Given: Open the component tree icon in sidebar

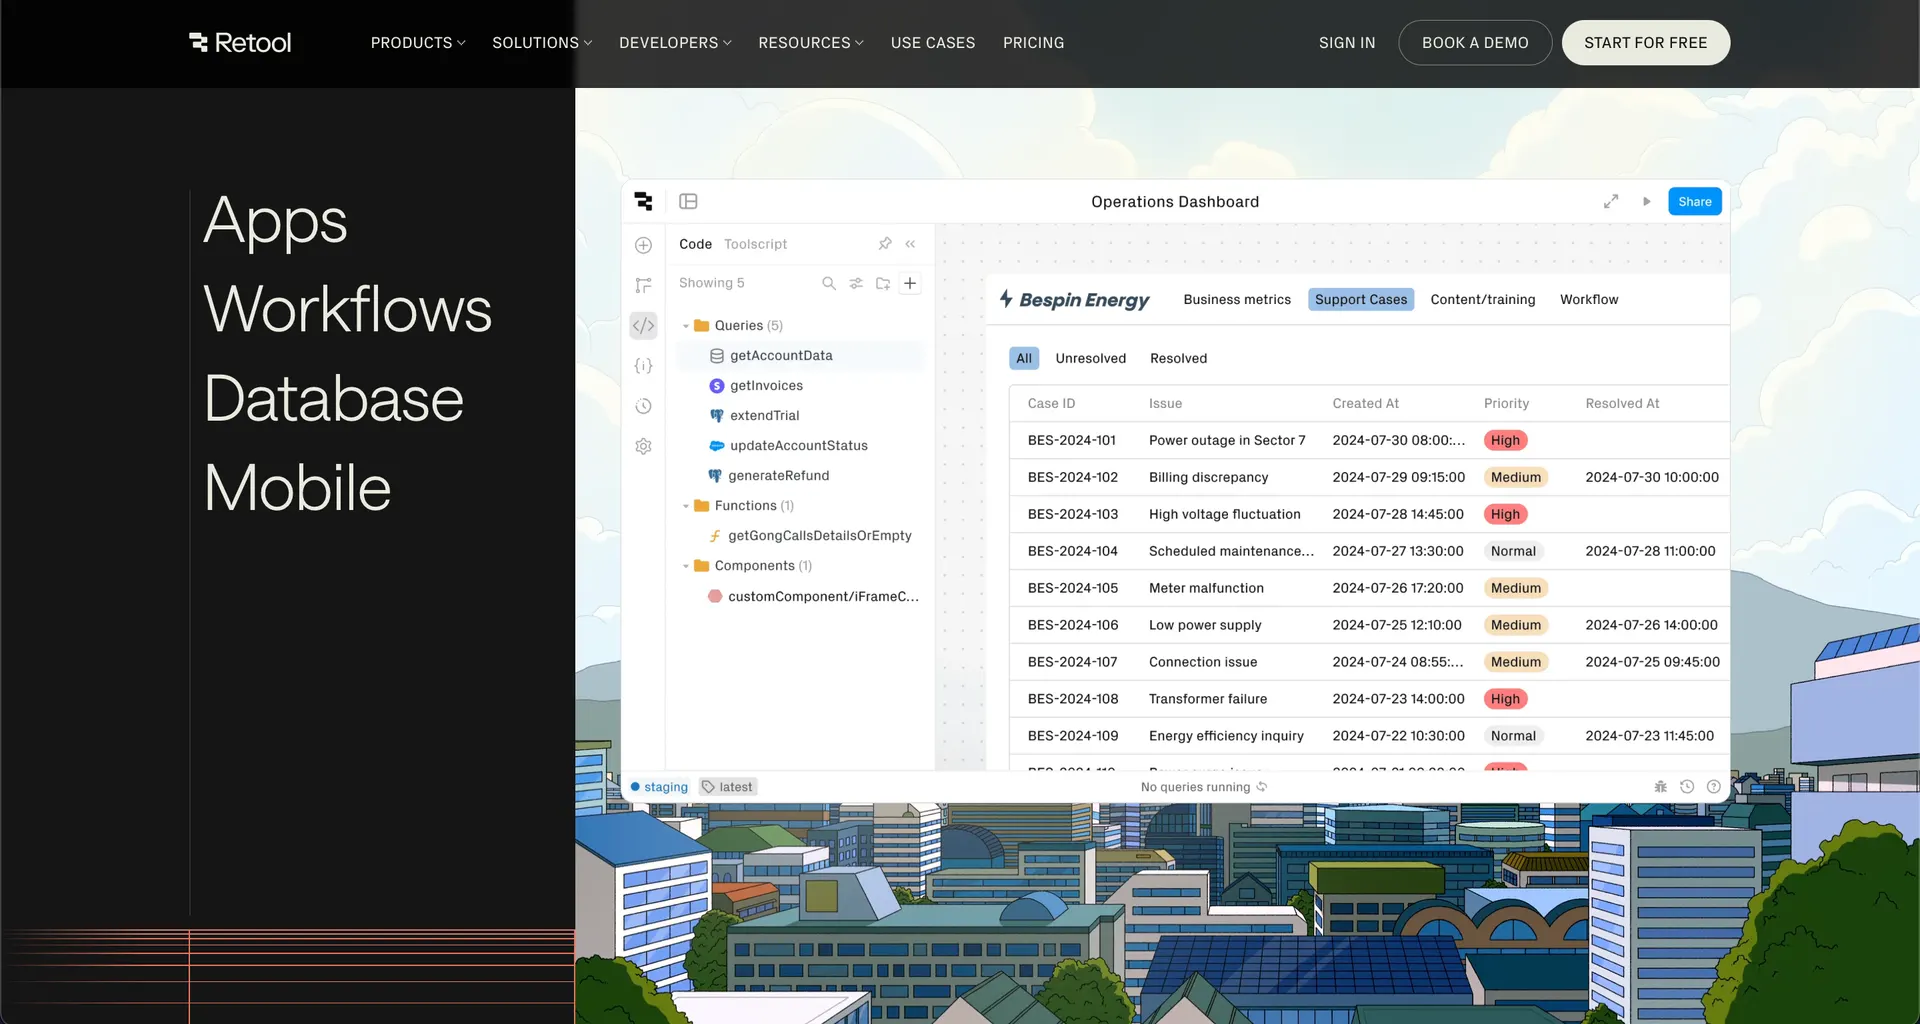Looking at the screenshot, I should pos(643,285).
